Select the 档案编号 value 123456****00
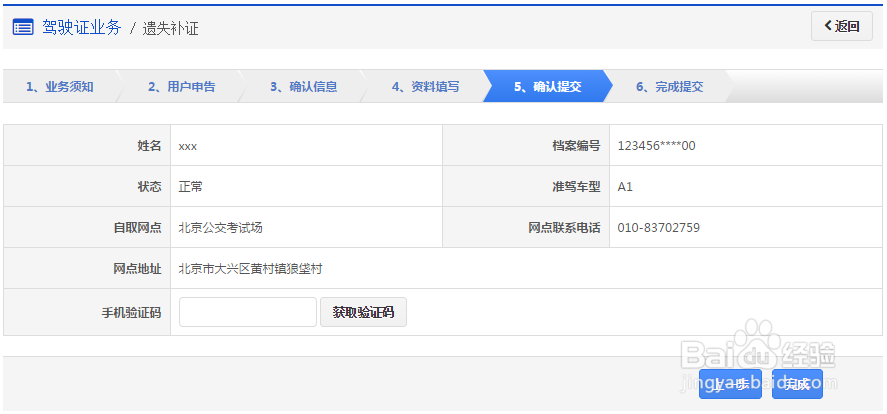 [656, 146]
